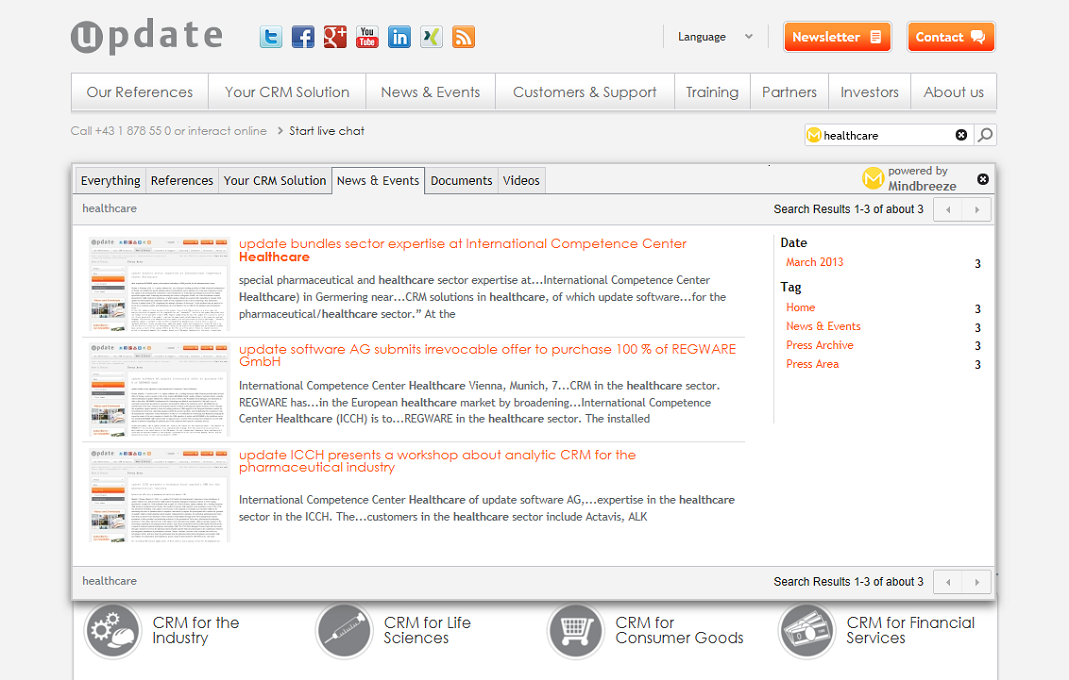
Task: Click the Contact button
Action: click(950, 37)
